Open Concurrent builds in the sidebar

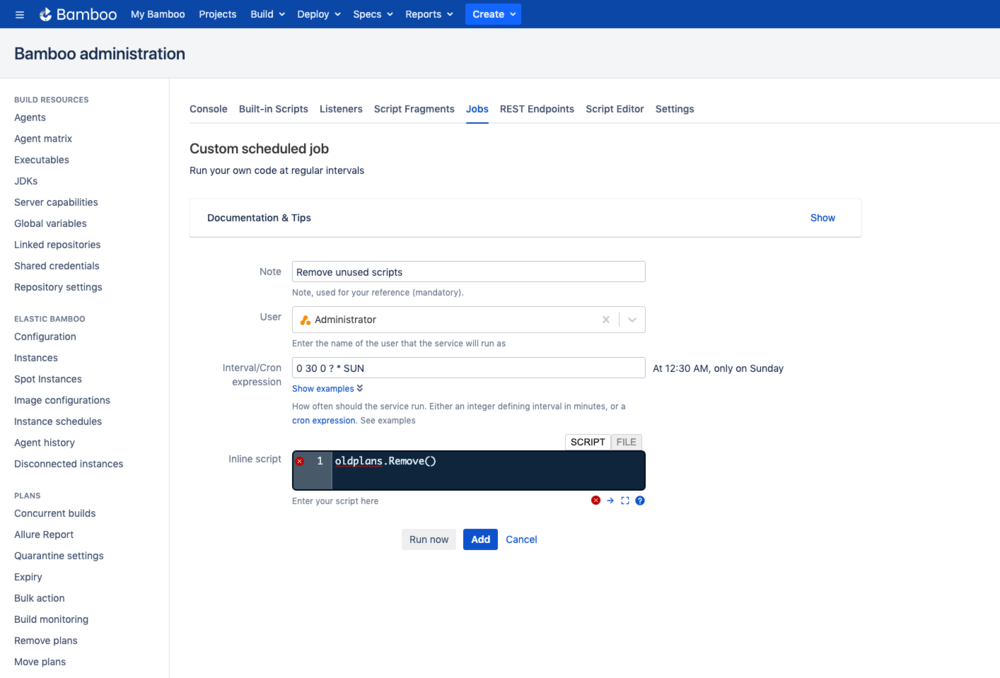pos(55,513)
